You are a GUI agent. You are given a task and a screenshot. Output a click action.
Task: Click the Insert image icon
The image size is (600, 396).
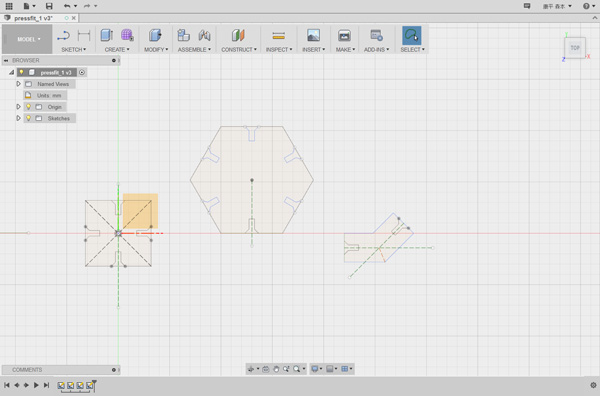(x=313, y=35)
